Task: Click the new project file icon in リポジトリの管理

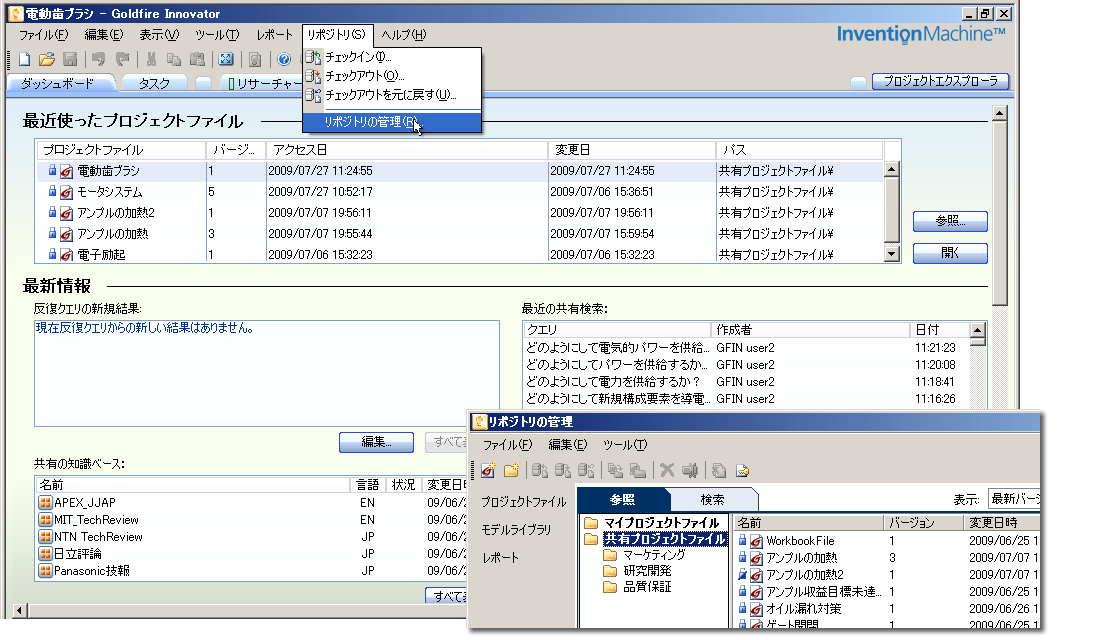Action: point(488,470)
